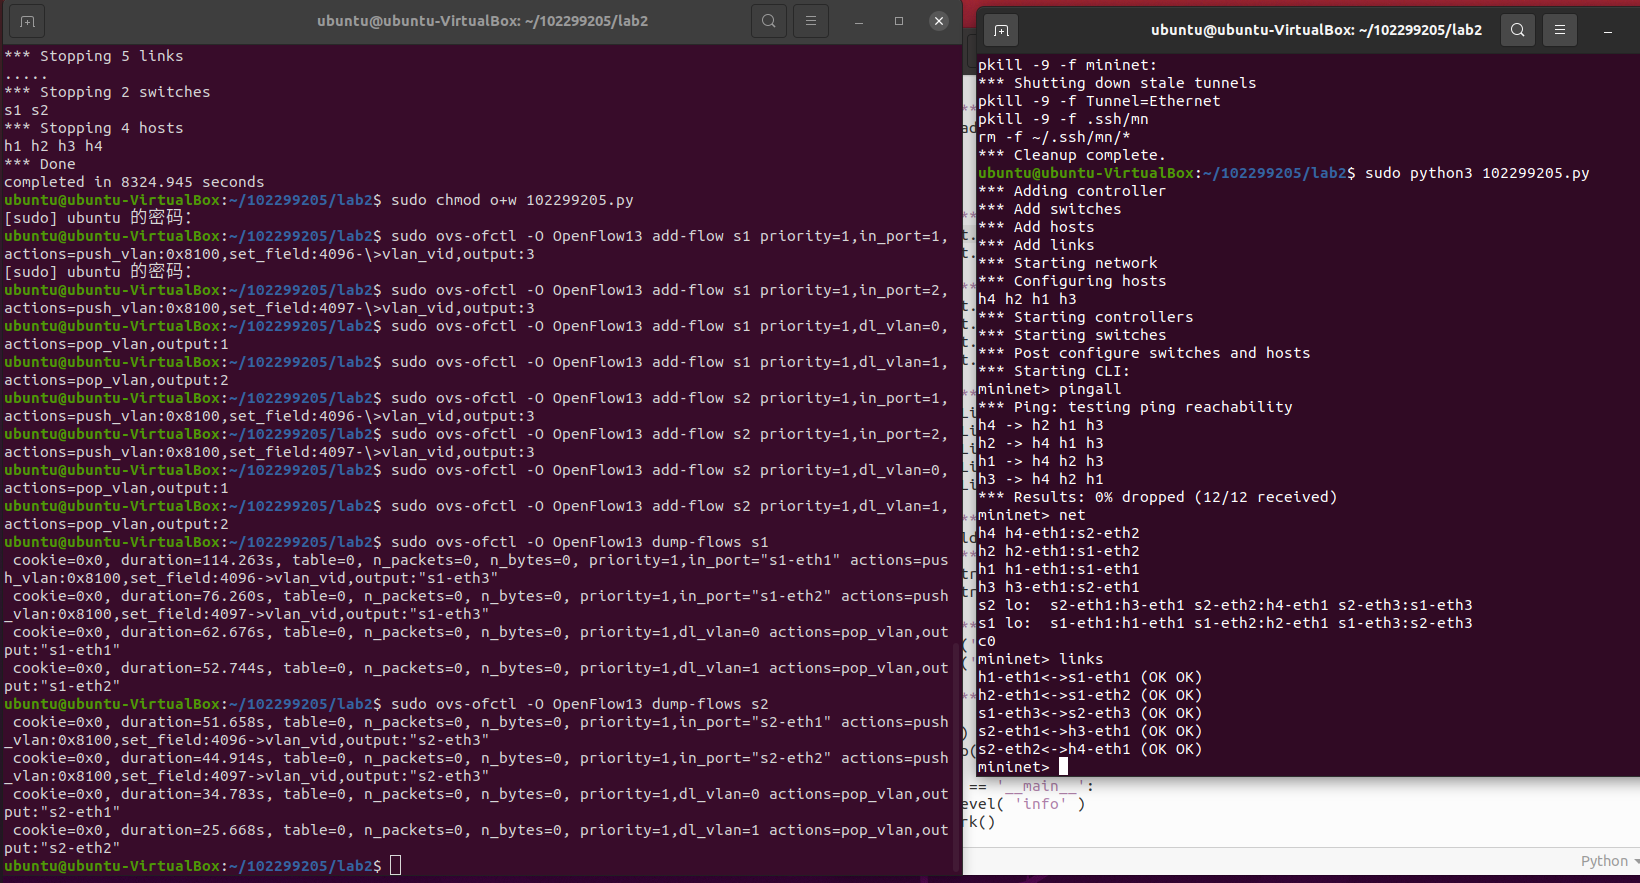This screenshot has height=883, width=1640.
Task: Open search in left terminal window
Action: click(768, 20)
